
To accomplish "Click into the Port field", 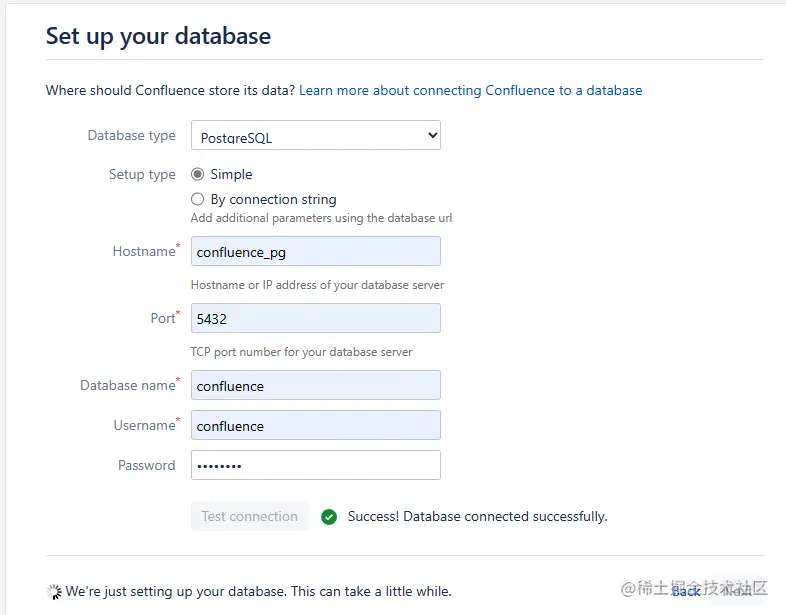I will pyautogui.click(x=315, y=319).
